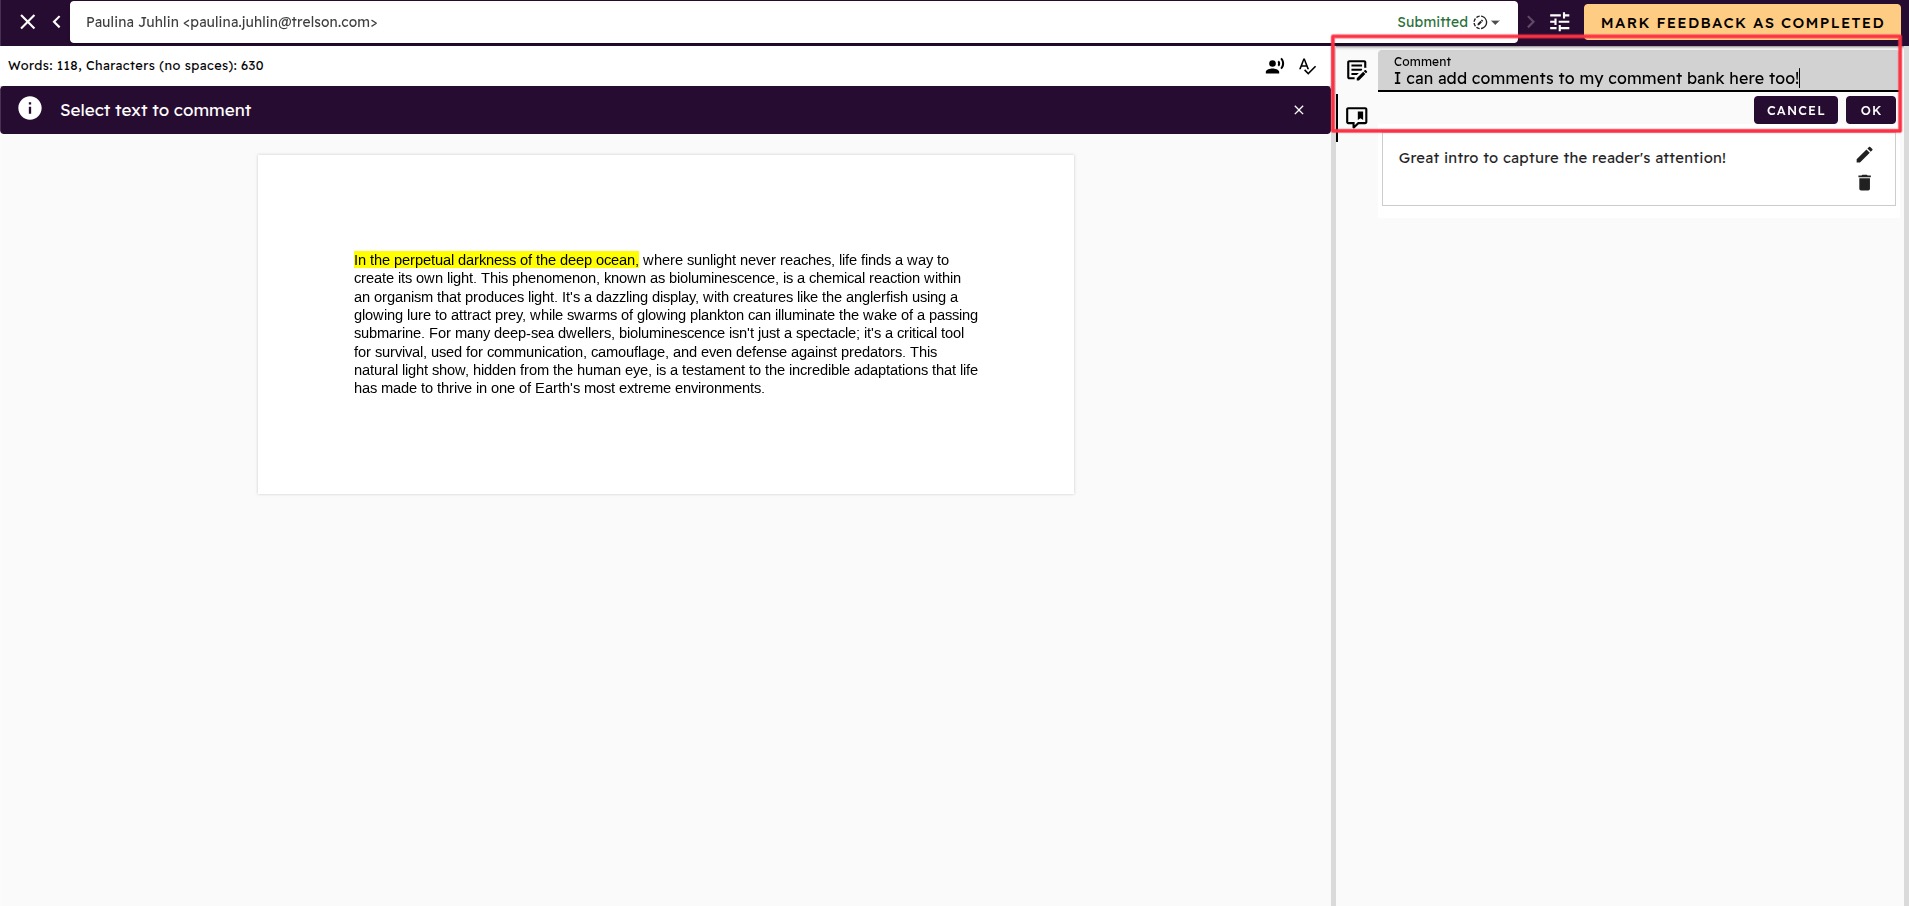The height and width of the screenshot is (906, 1909).
Task: Open the settings sliders icon
Action: (1560, 22)
